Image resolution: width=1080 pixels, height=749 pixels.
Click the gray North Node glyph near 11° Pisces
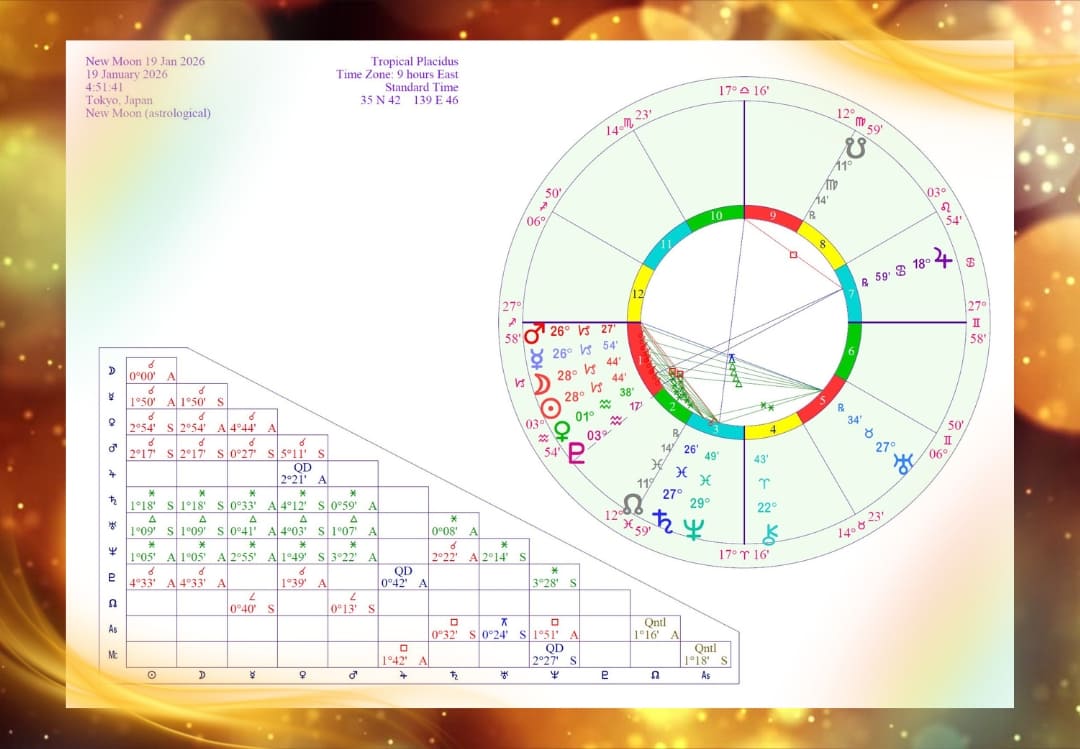633,503
